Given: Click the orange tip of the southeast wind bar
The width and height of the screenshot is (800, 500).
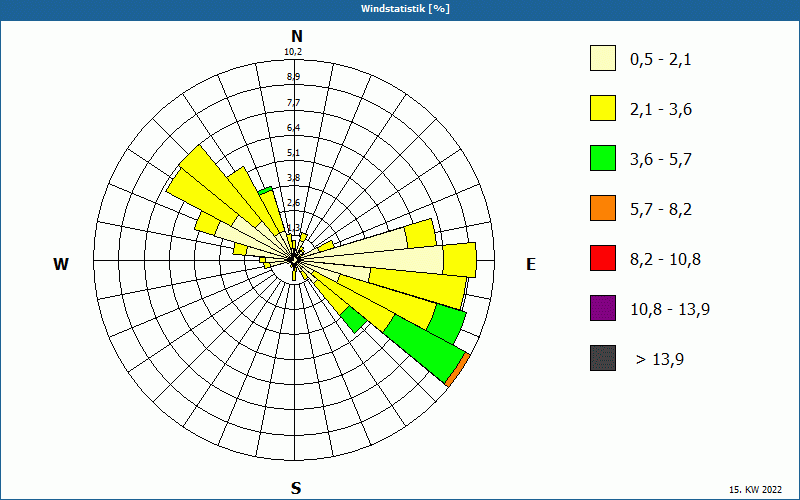Looking at the screenshot, I should (458, 369).
